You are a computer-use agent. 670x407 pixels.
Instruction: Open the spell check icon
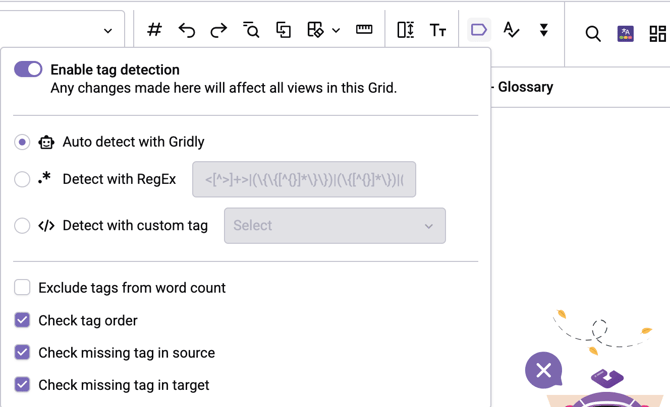(x=511, y=30)
